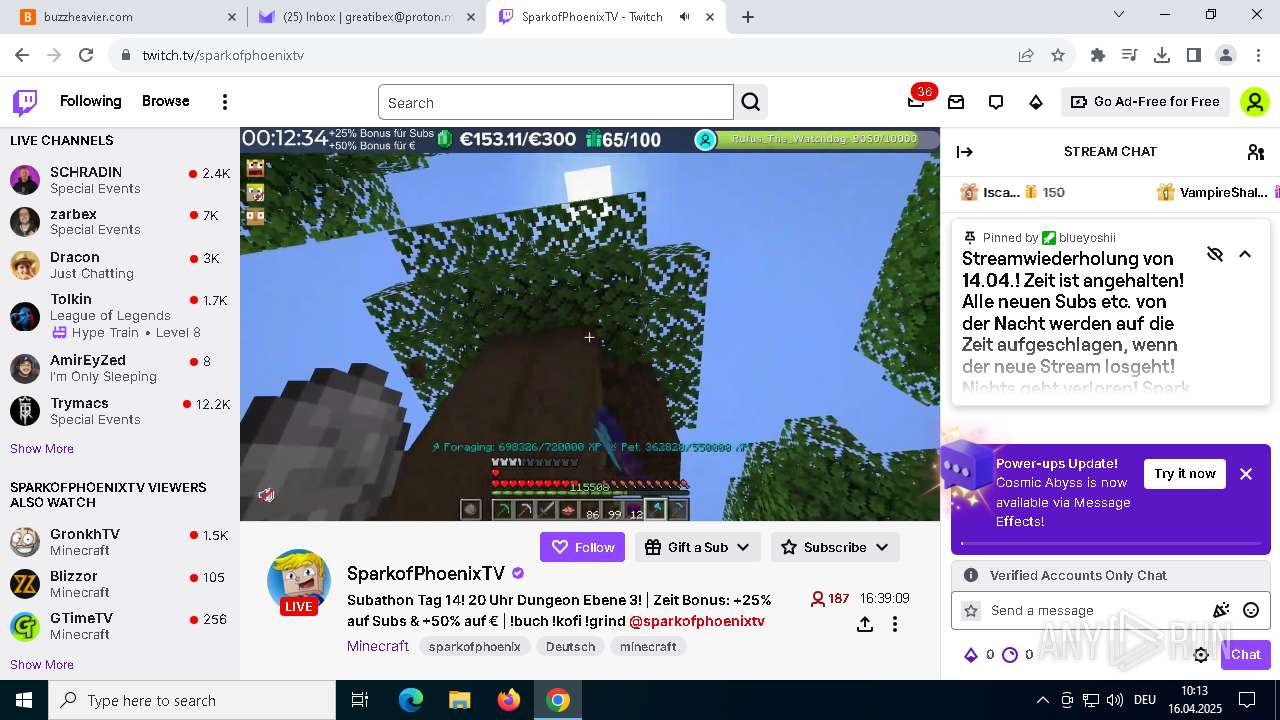Click the video player muted icon
The height and width of the screenshot is (720, 1280).
266,494
